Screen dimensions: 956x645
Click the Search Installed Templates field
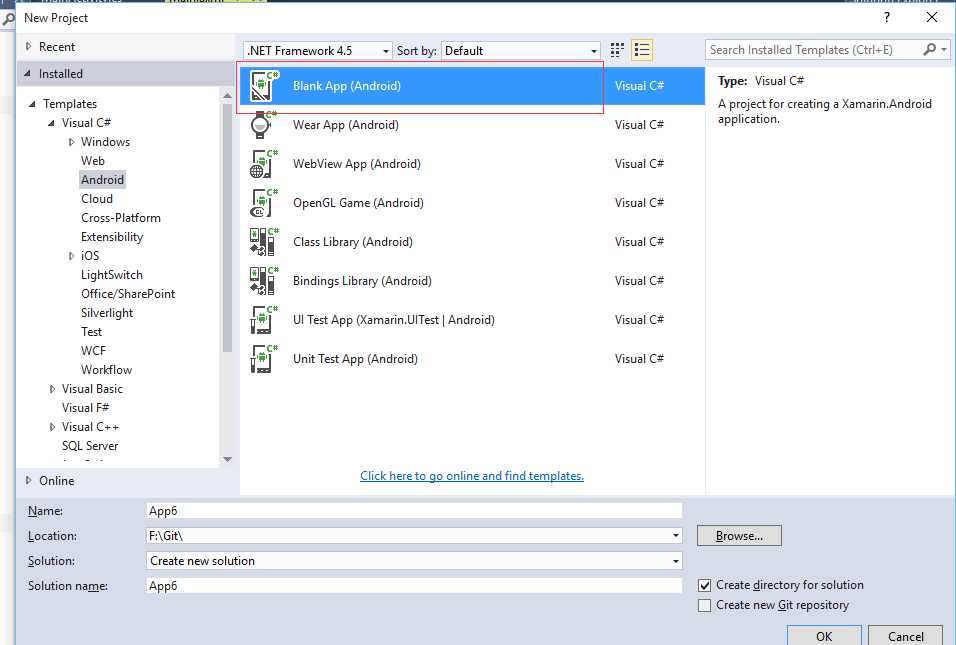814,49
